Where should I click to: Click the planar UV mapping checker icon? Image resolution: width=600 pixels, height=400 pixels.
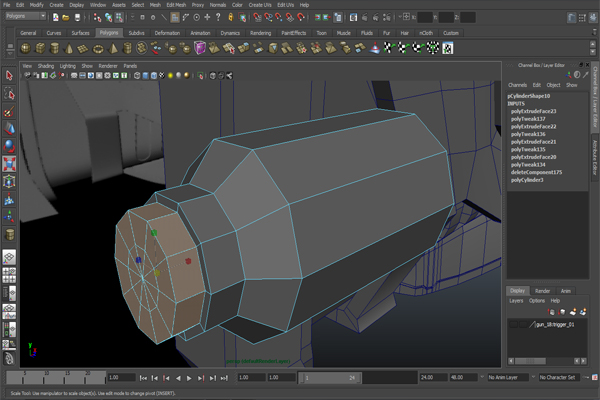[x=389, y=48]
